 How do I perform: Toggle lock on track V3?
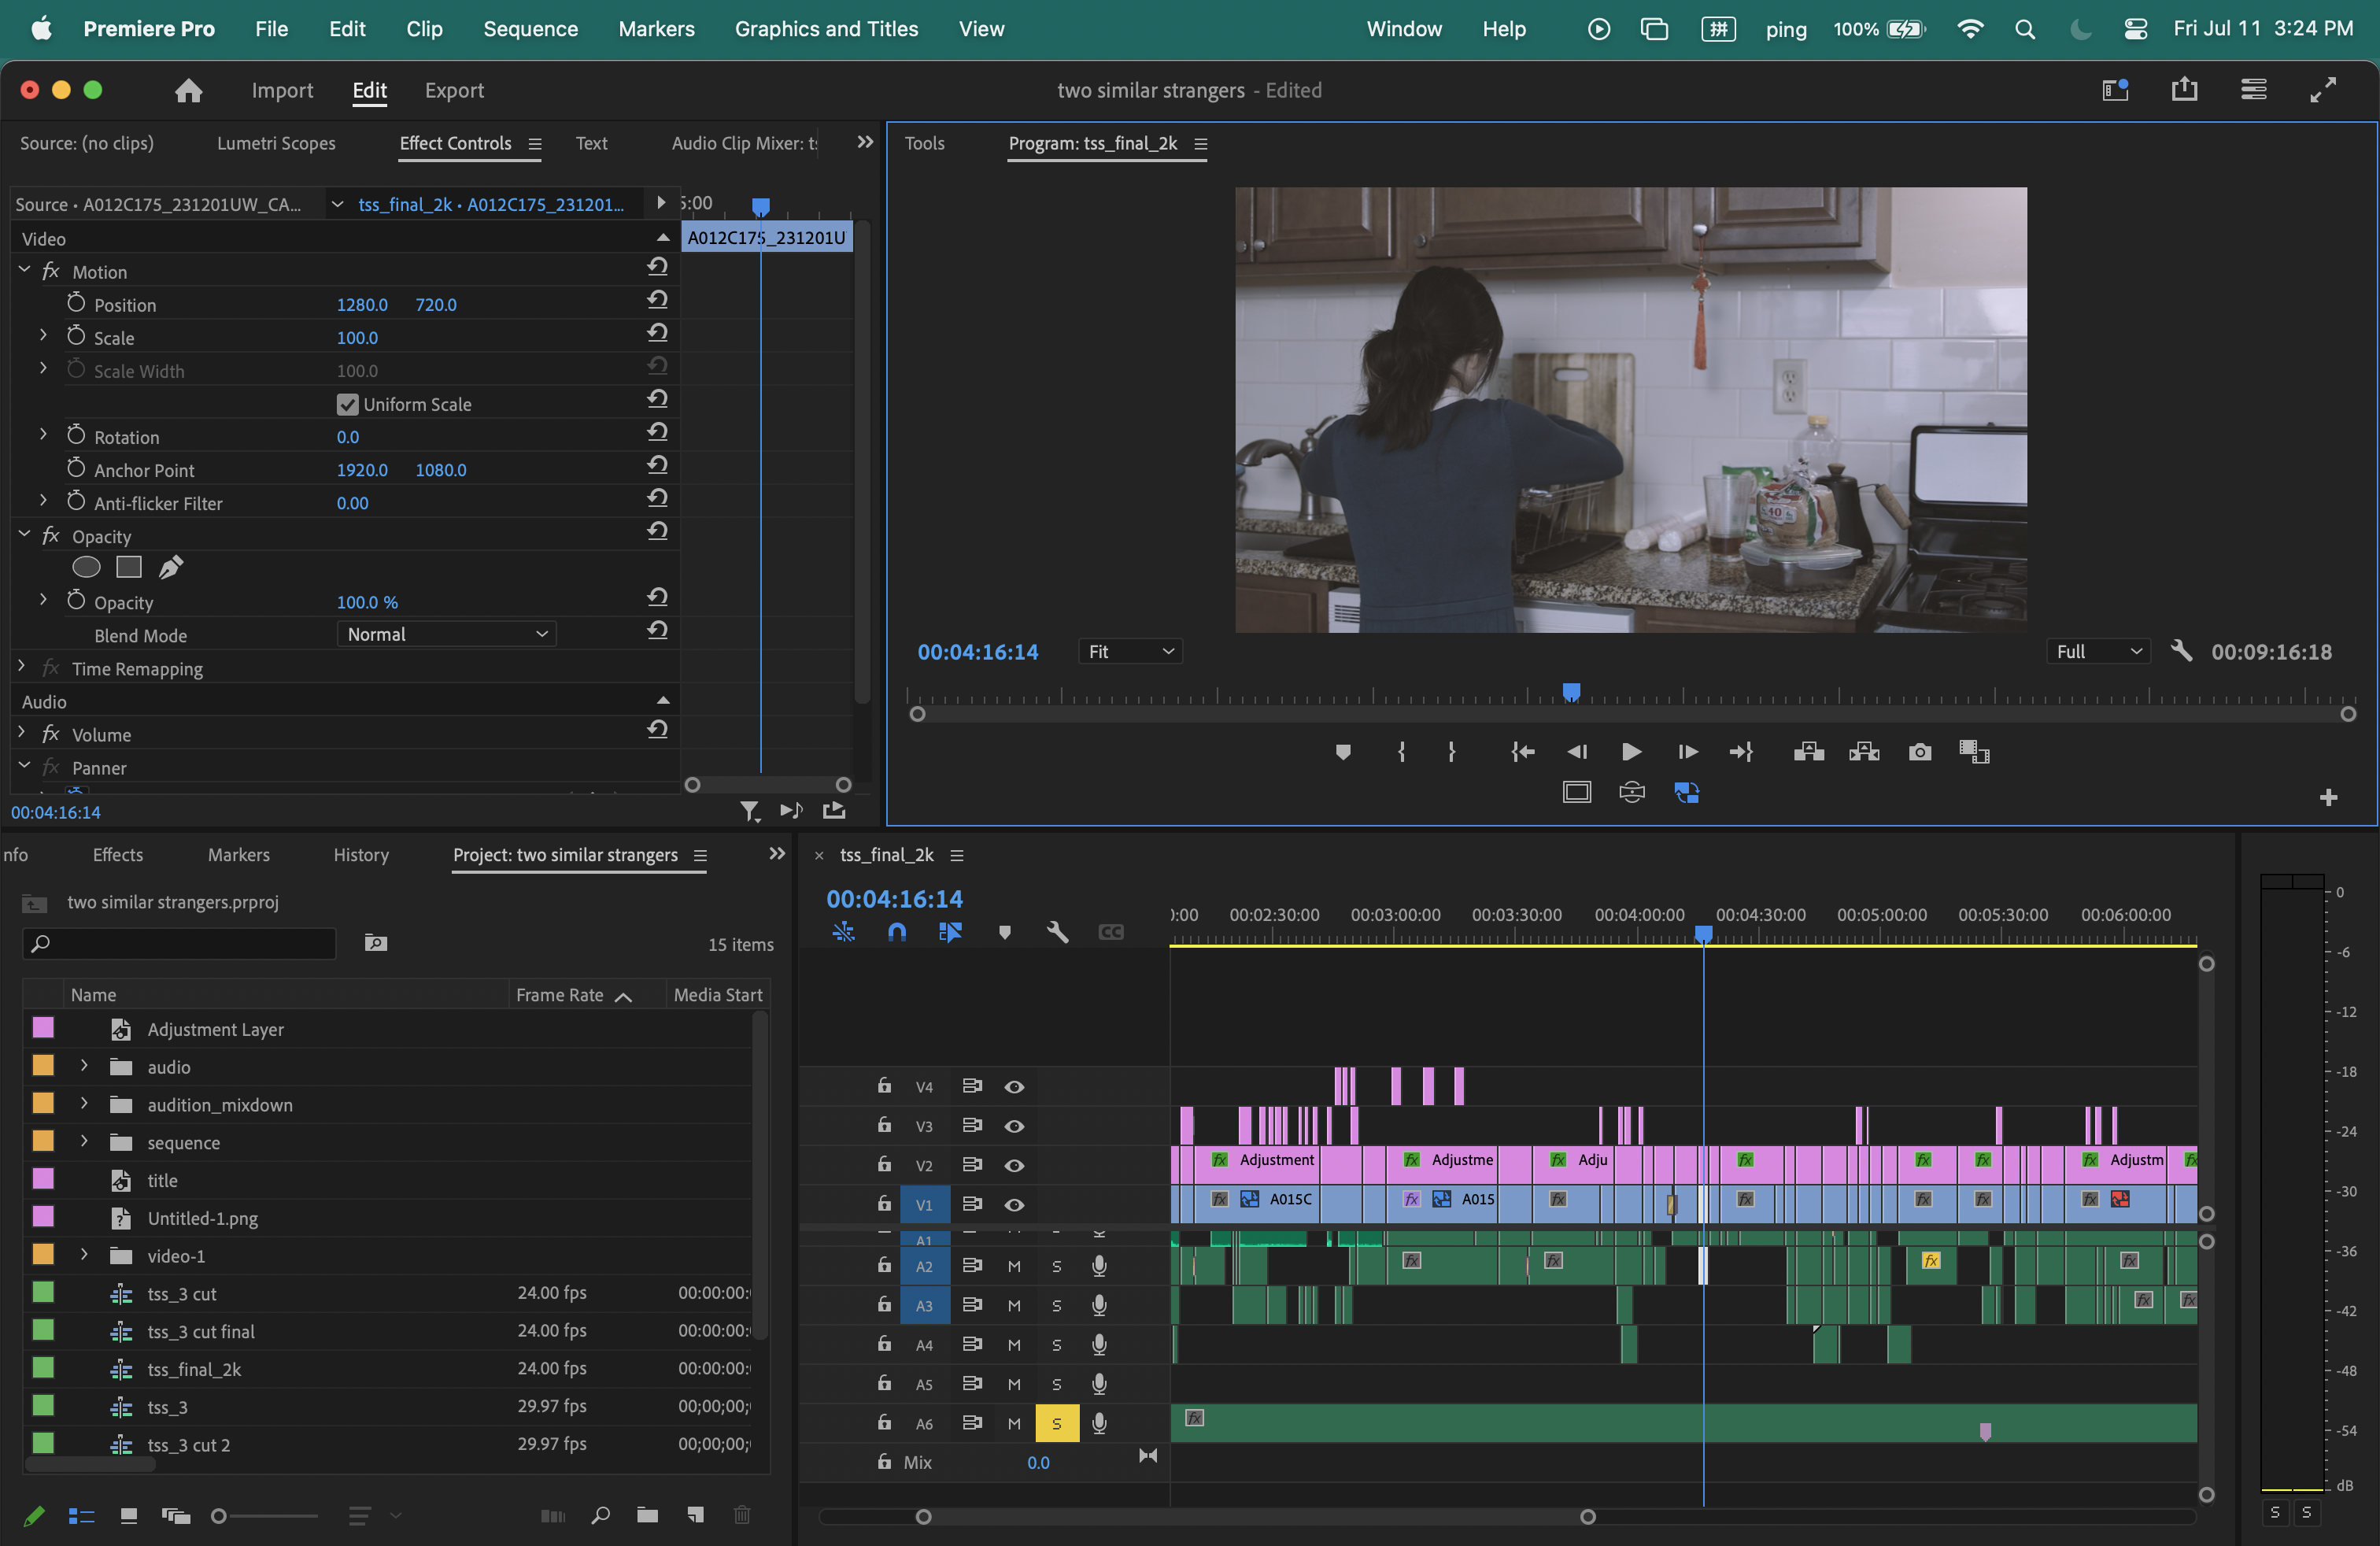click(884, 1125)
